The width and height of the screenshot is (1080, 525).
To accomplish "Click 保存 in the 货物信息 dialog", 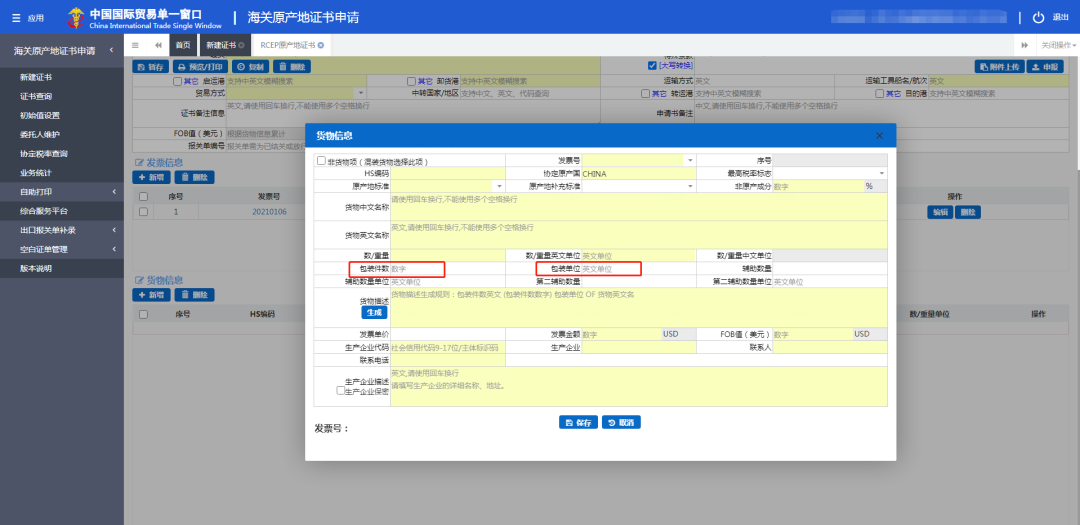I will pos(578,422).
